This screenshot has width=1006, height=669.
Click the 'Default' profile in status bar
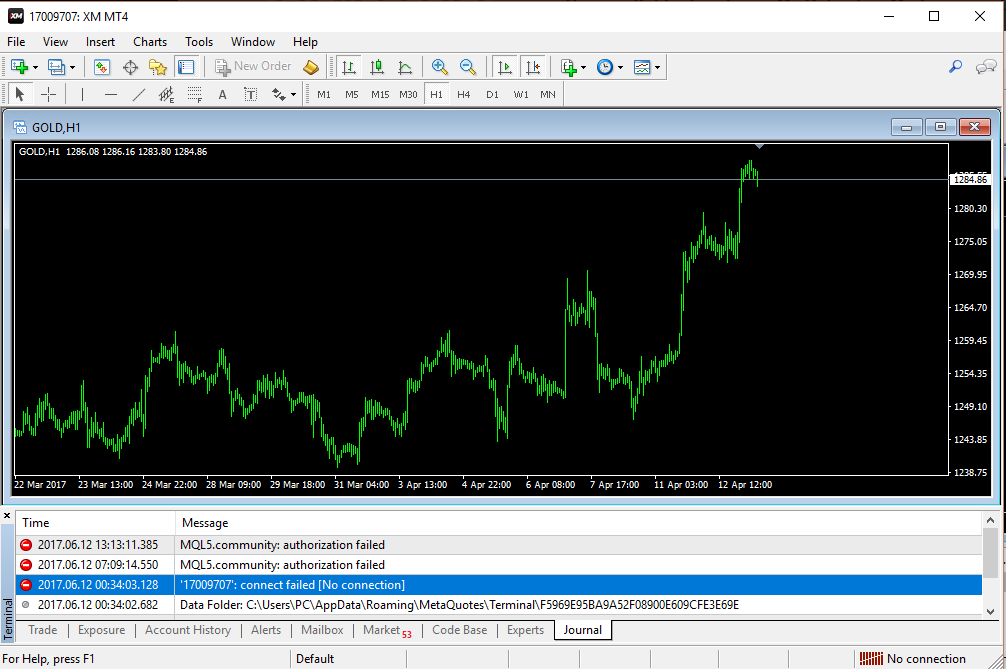(315, 659)
